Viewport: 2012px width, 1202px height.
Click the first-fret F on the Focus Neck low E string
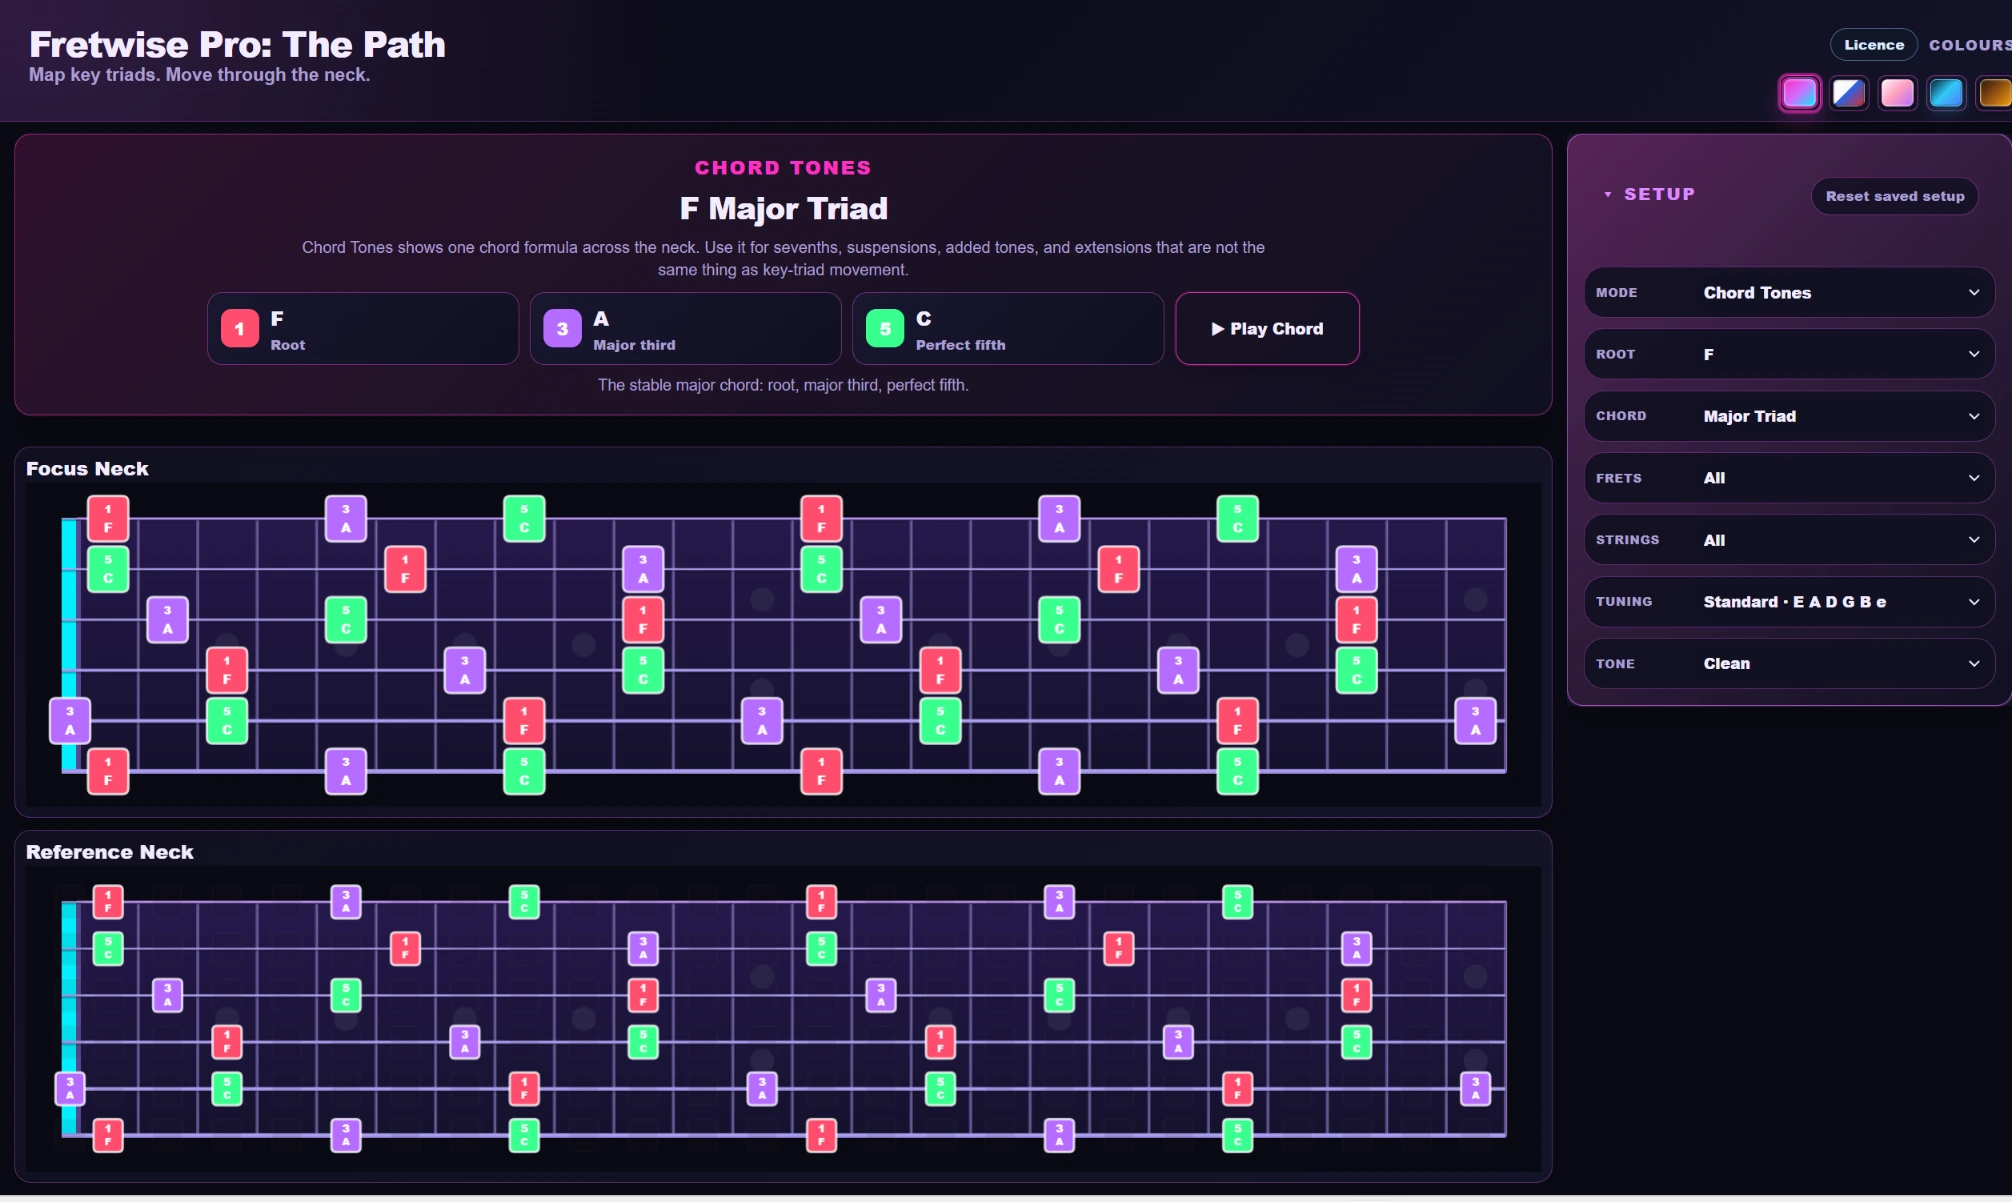click(x=108, y=771)
